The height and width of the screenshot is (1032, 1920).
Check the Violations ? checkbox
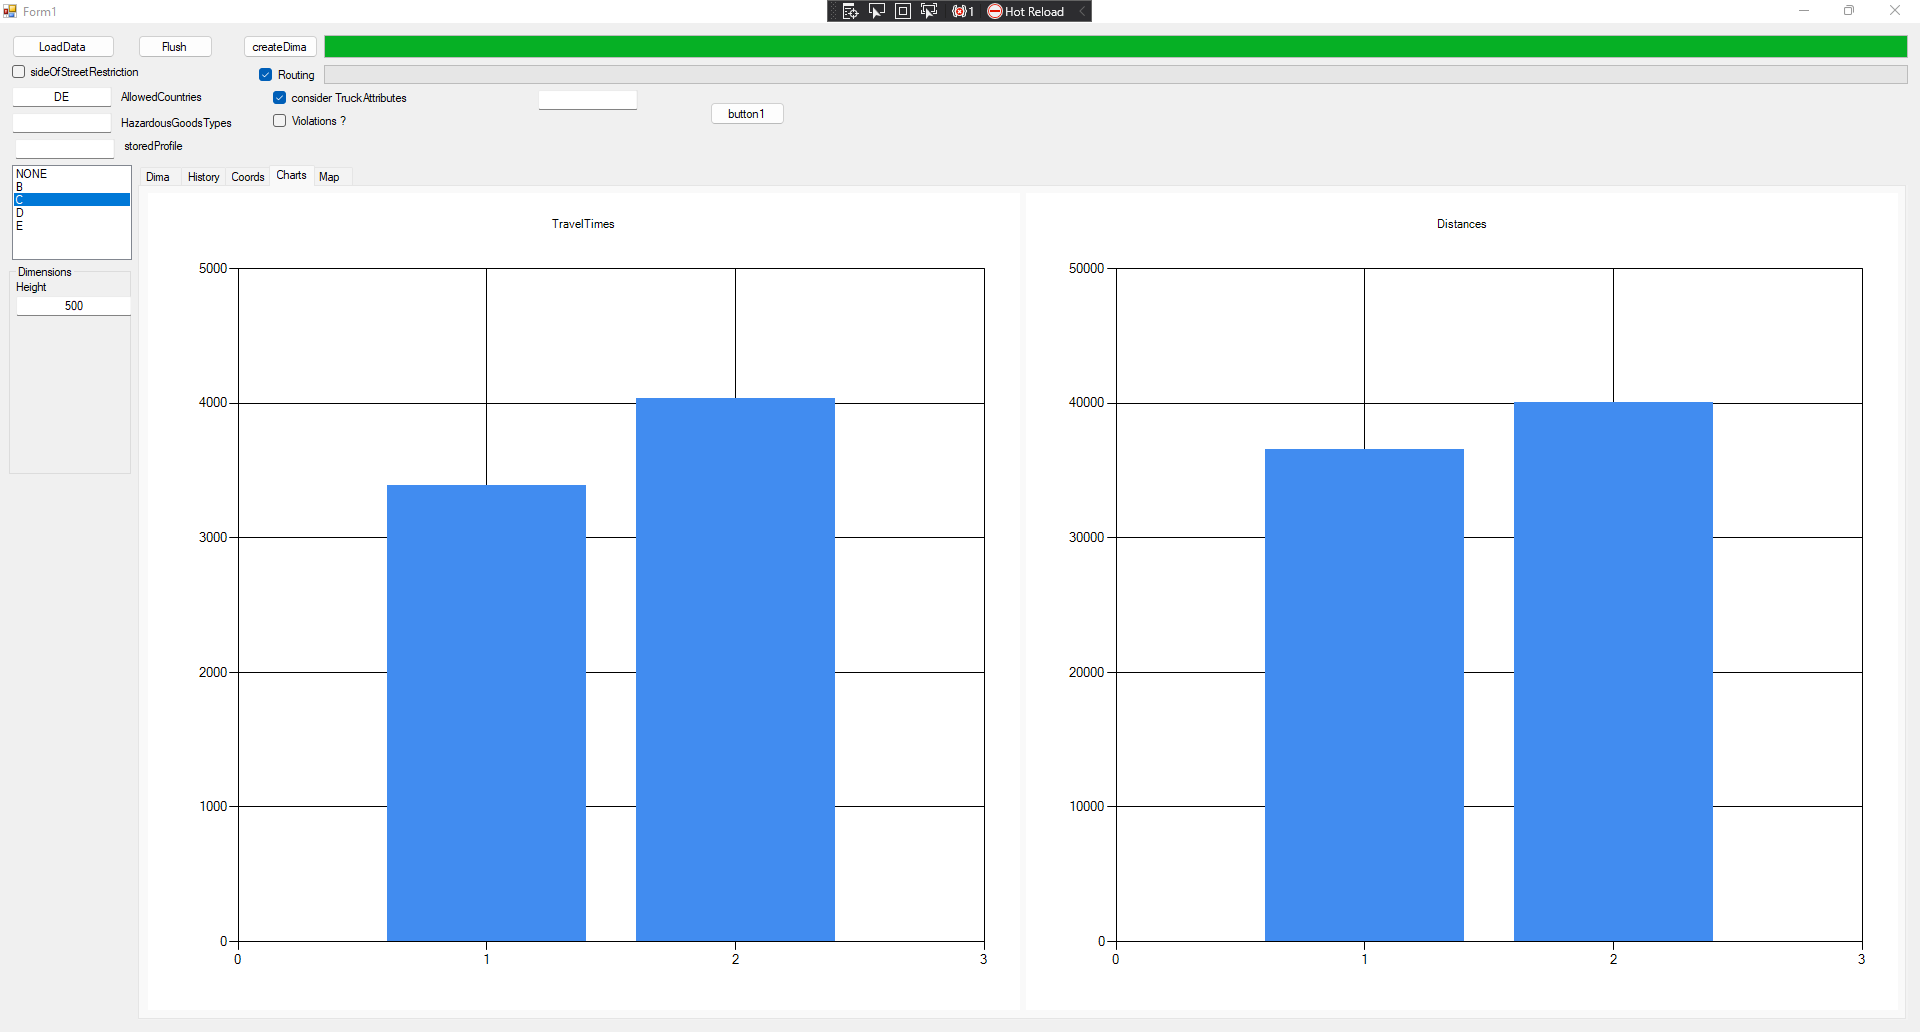click(280, 121)
